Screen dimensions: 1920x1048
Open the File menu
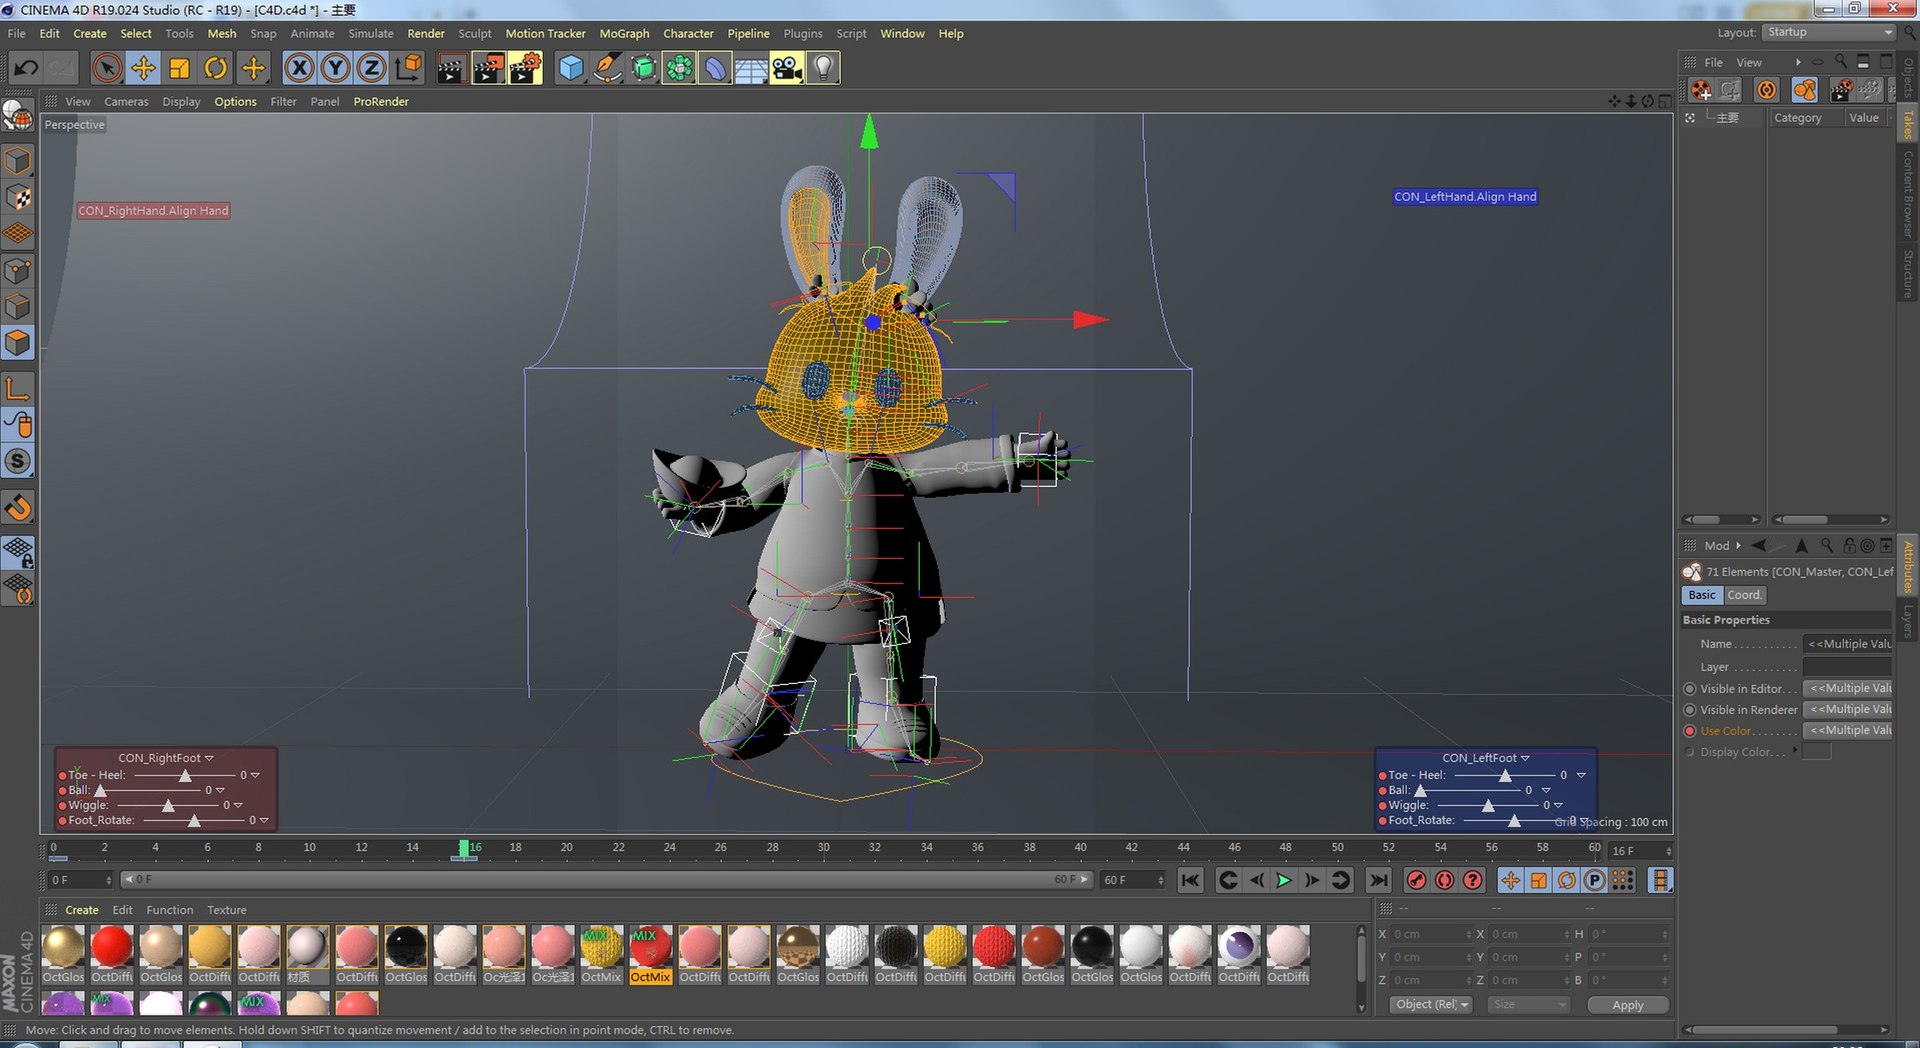pos(17,33)
